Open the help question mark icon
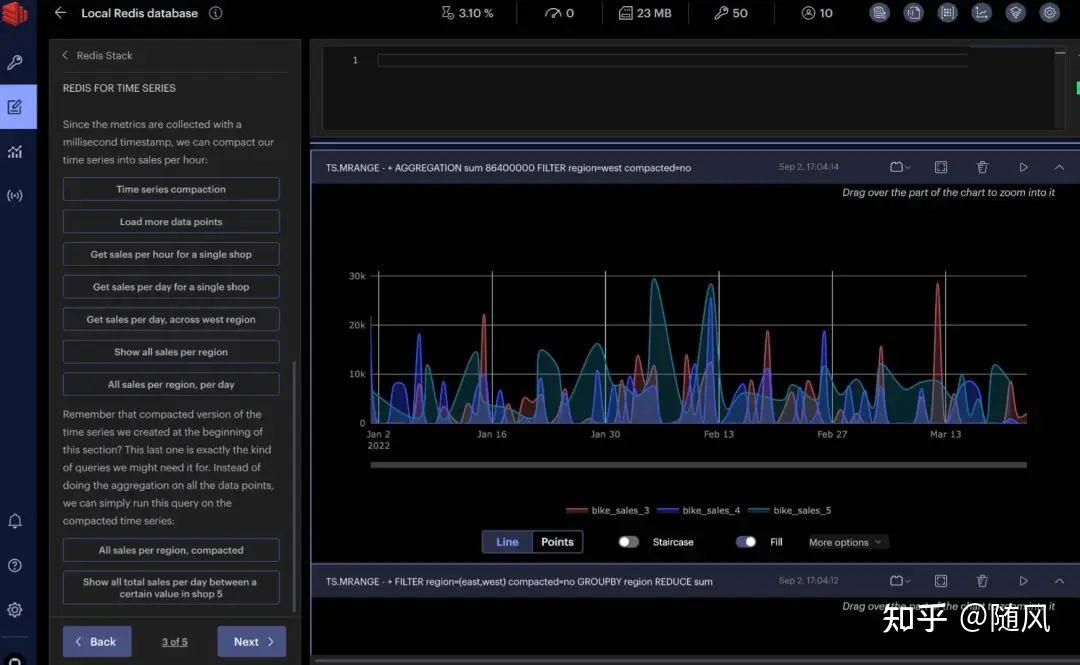Screen dimensions: 1080x665 click(14, 565)
